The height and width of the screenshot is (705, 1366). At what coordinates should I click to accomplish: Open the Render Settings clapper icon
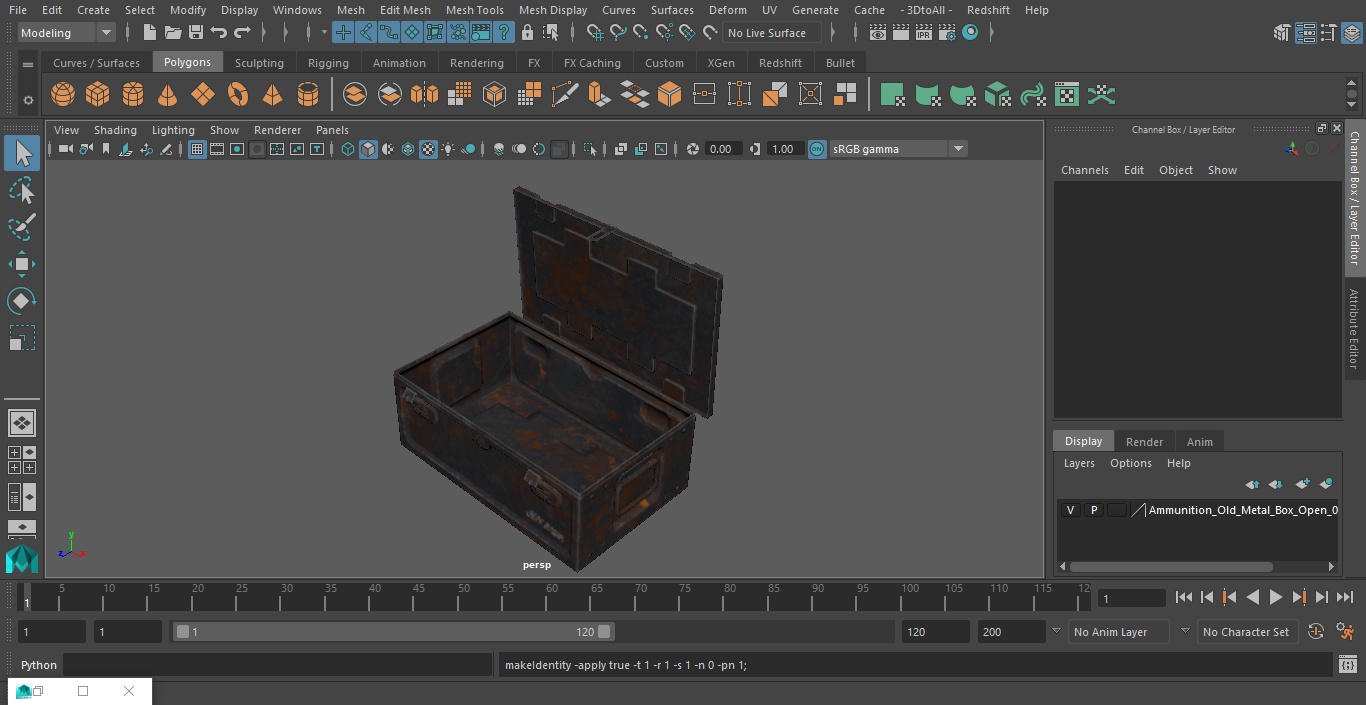[x=947, y=33]
